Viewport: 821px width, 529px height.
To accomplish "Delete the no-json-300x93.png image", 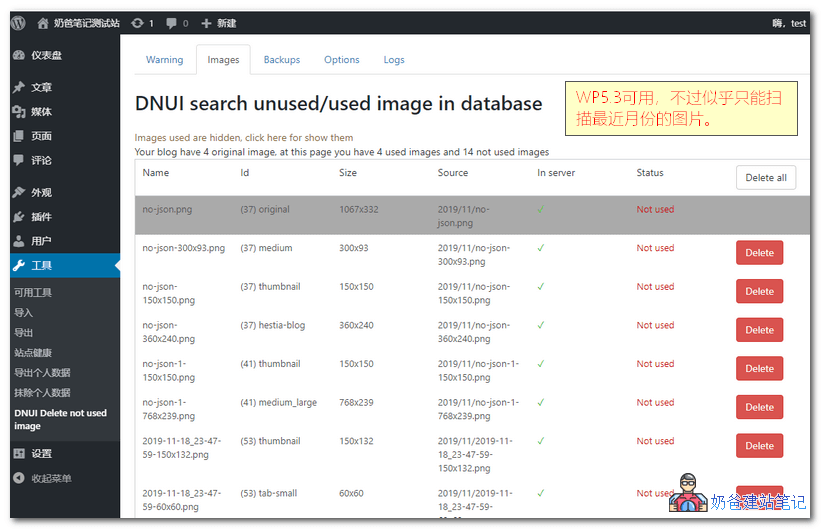I will point(759,253).
